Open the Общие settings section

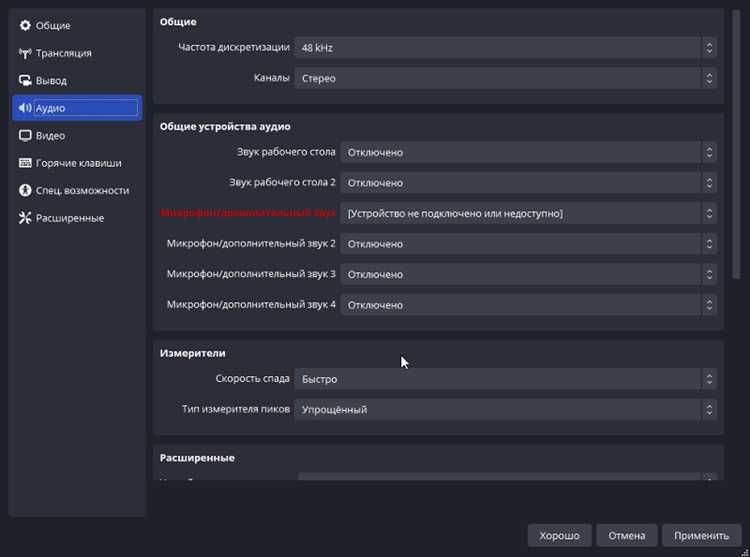[77, 25]
